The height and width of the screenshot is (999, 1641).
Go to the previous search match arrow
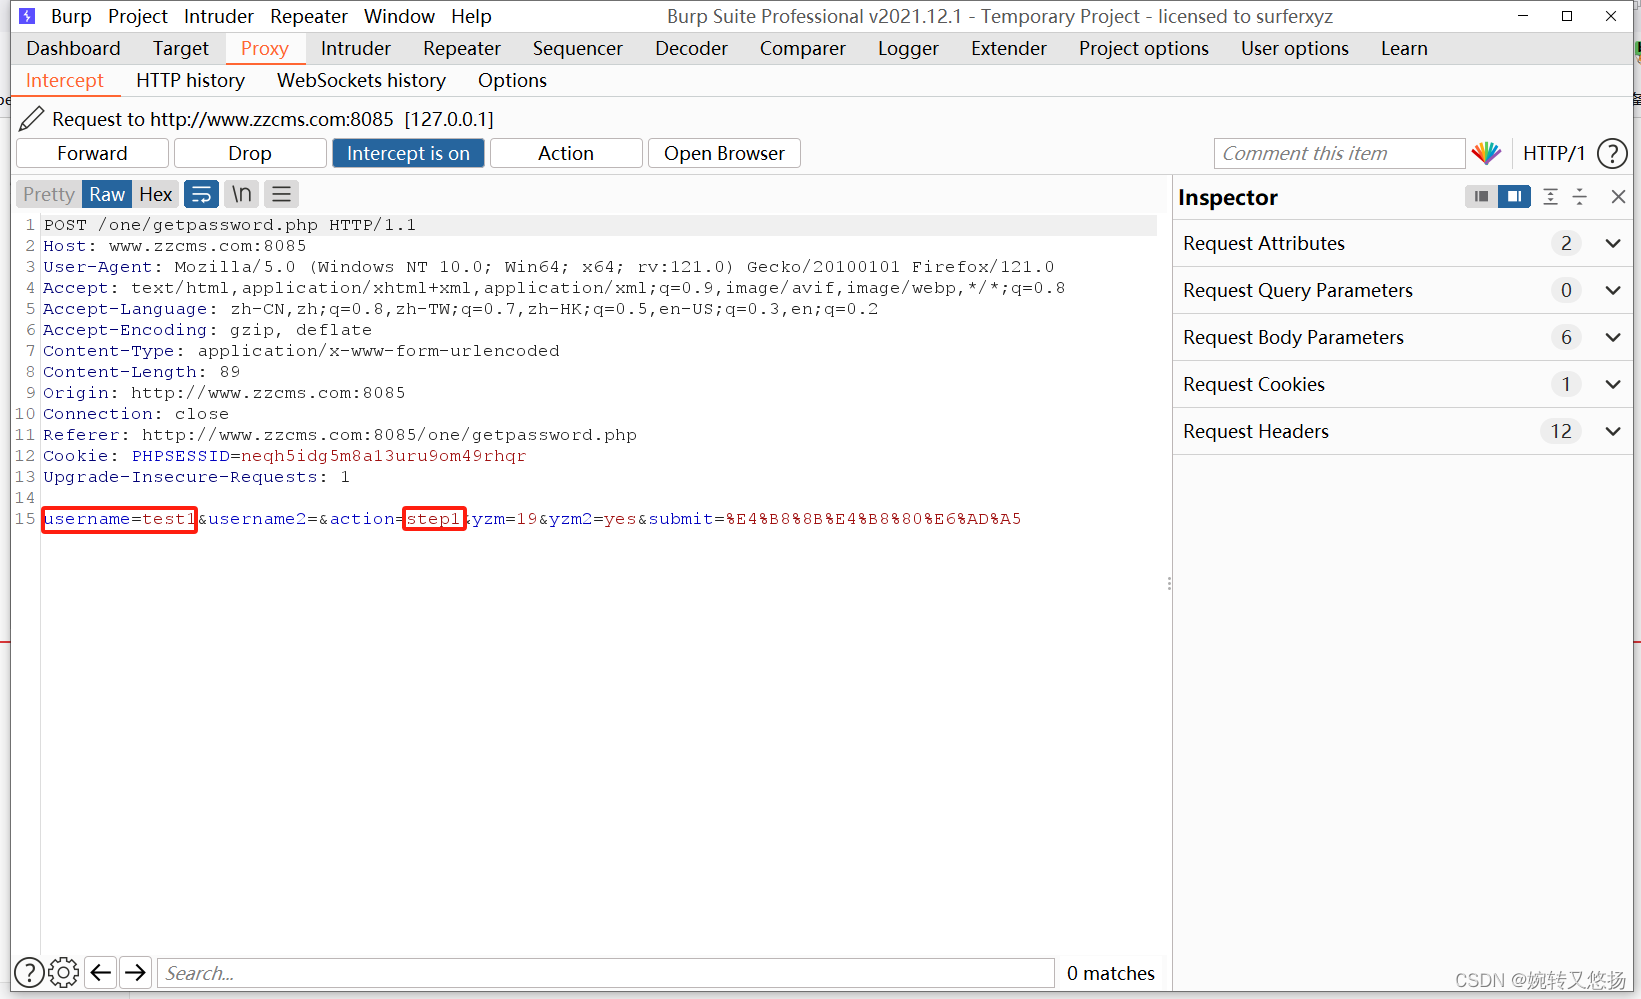pos(101,972)
